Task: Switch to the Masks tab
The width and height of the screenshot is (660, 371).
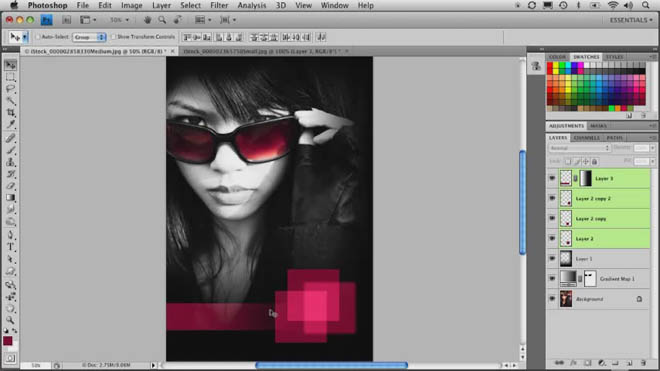Action: [x=598, y=126]
